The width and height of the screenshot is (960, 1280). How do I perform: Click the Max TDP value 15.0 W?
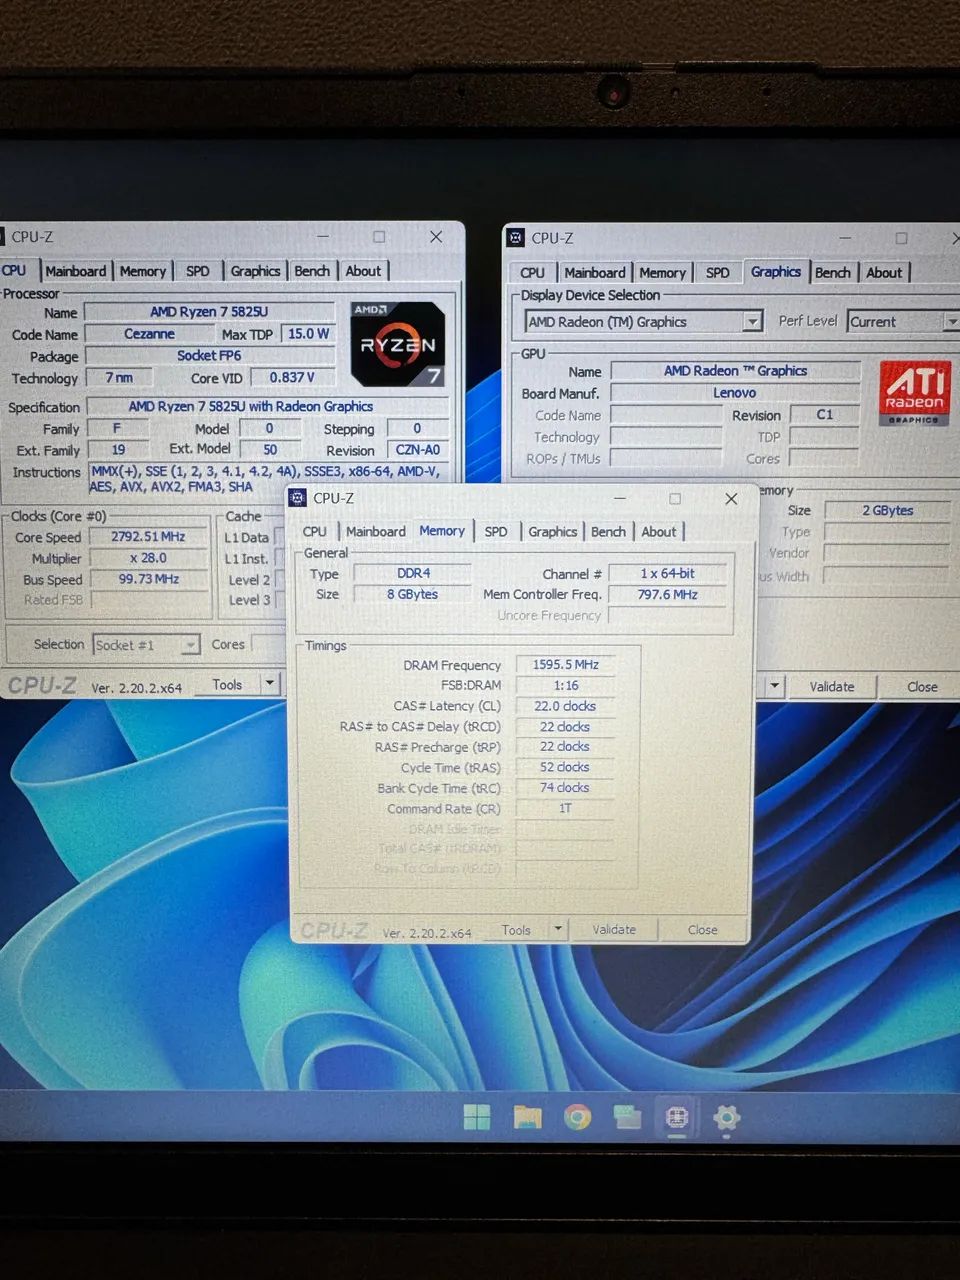[308, 334]
